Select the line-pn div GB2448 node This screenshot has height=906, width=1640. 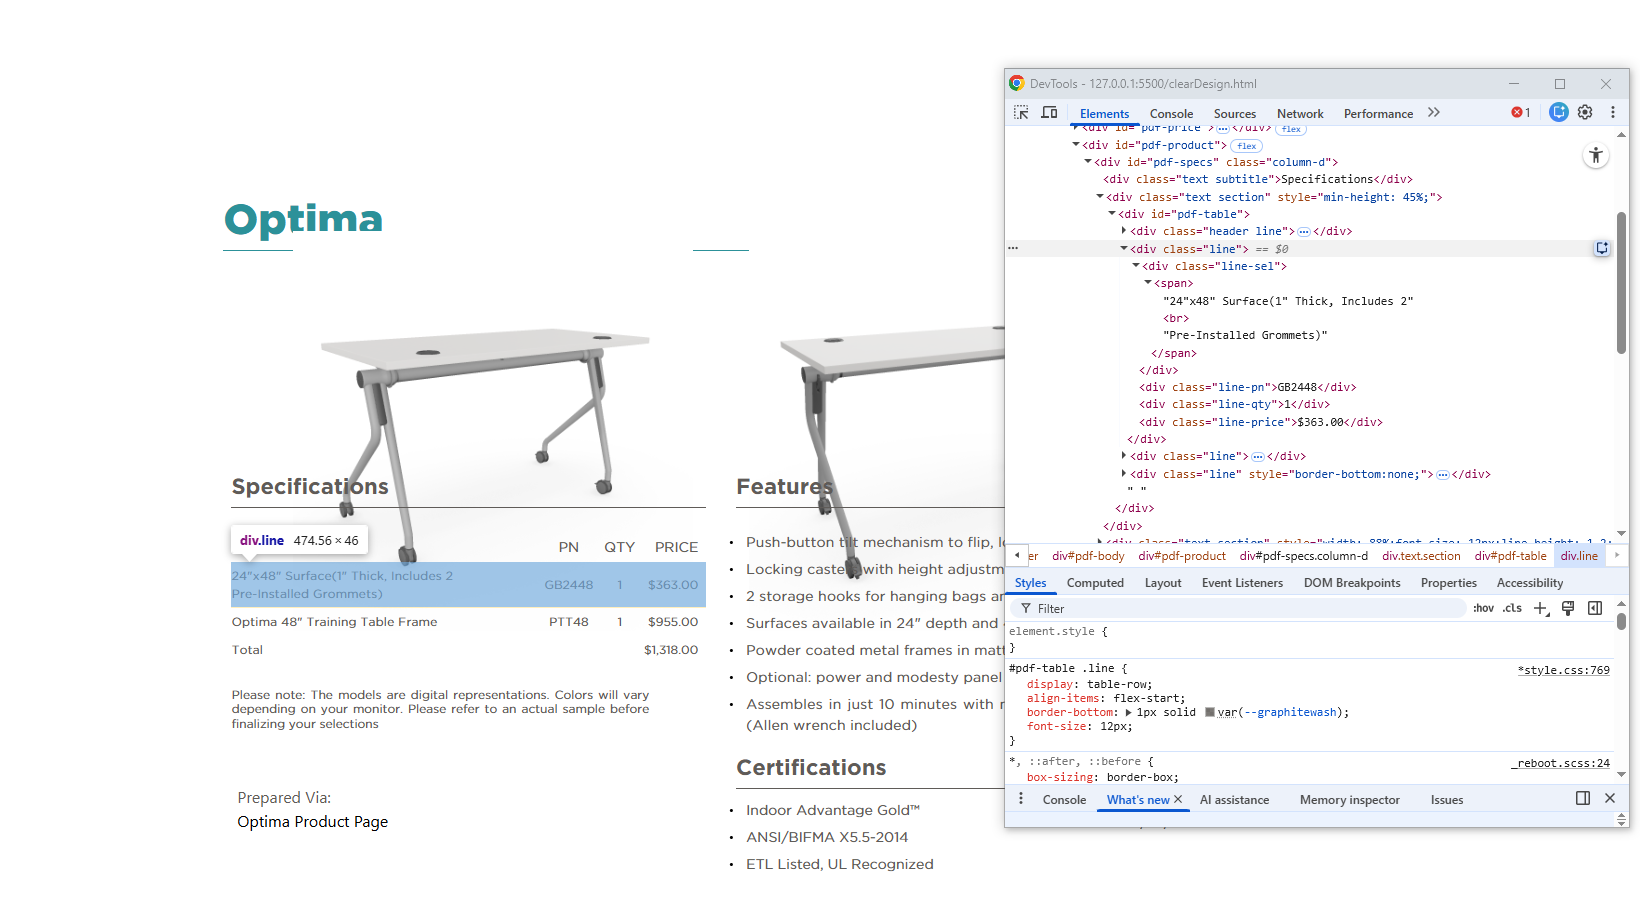point(1248,387)
